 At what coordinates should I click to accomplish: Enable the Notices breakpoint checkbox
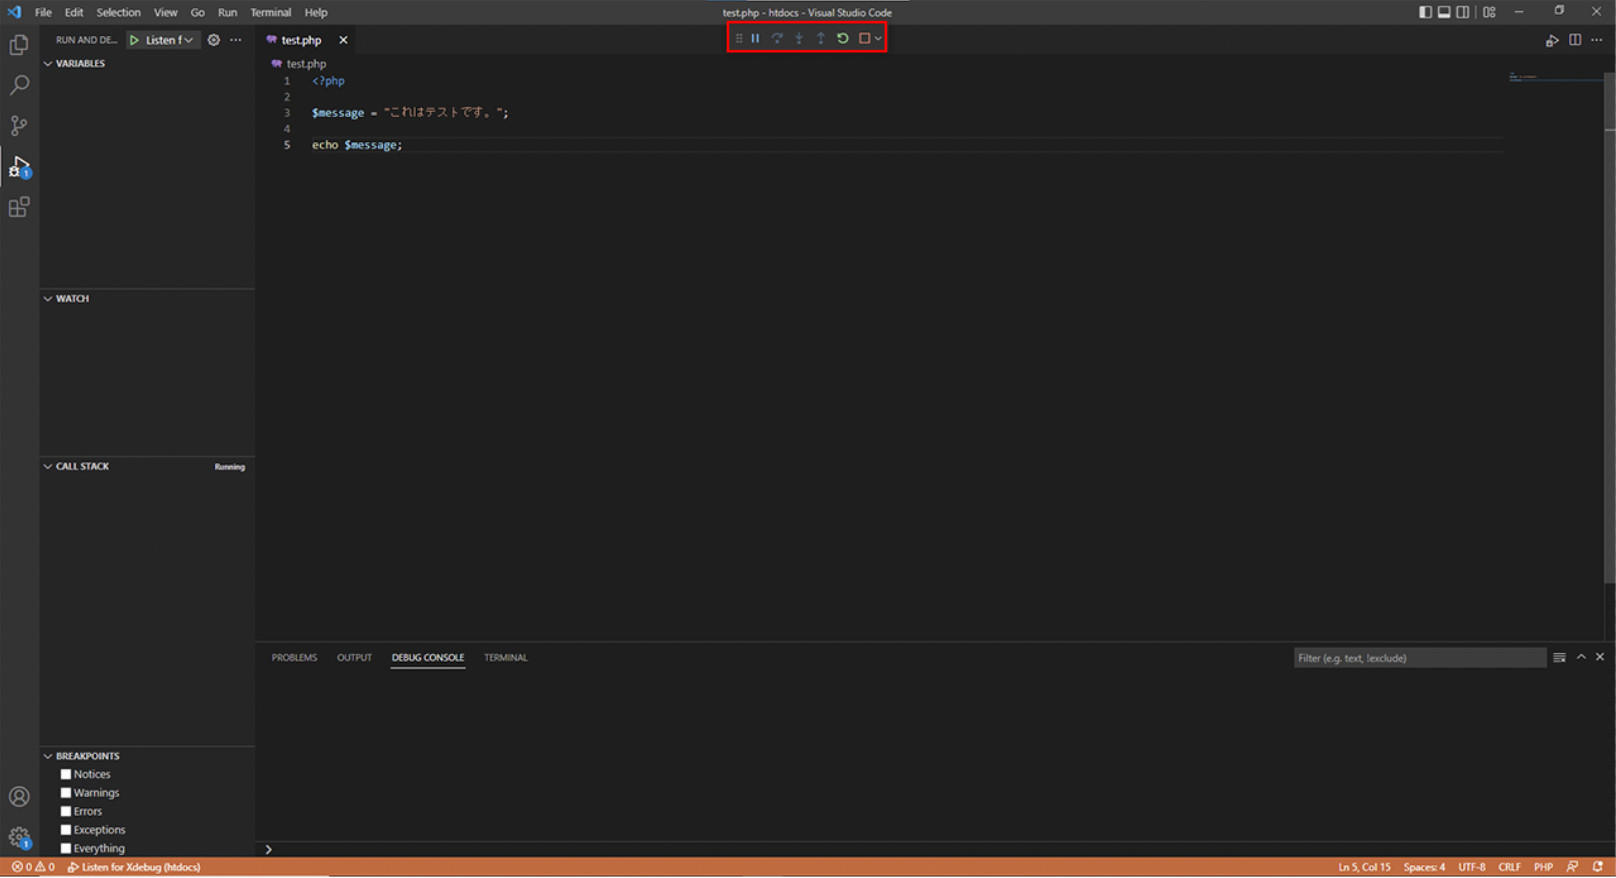pyautogui.click(x=66, y=774)
